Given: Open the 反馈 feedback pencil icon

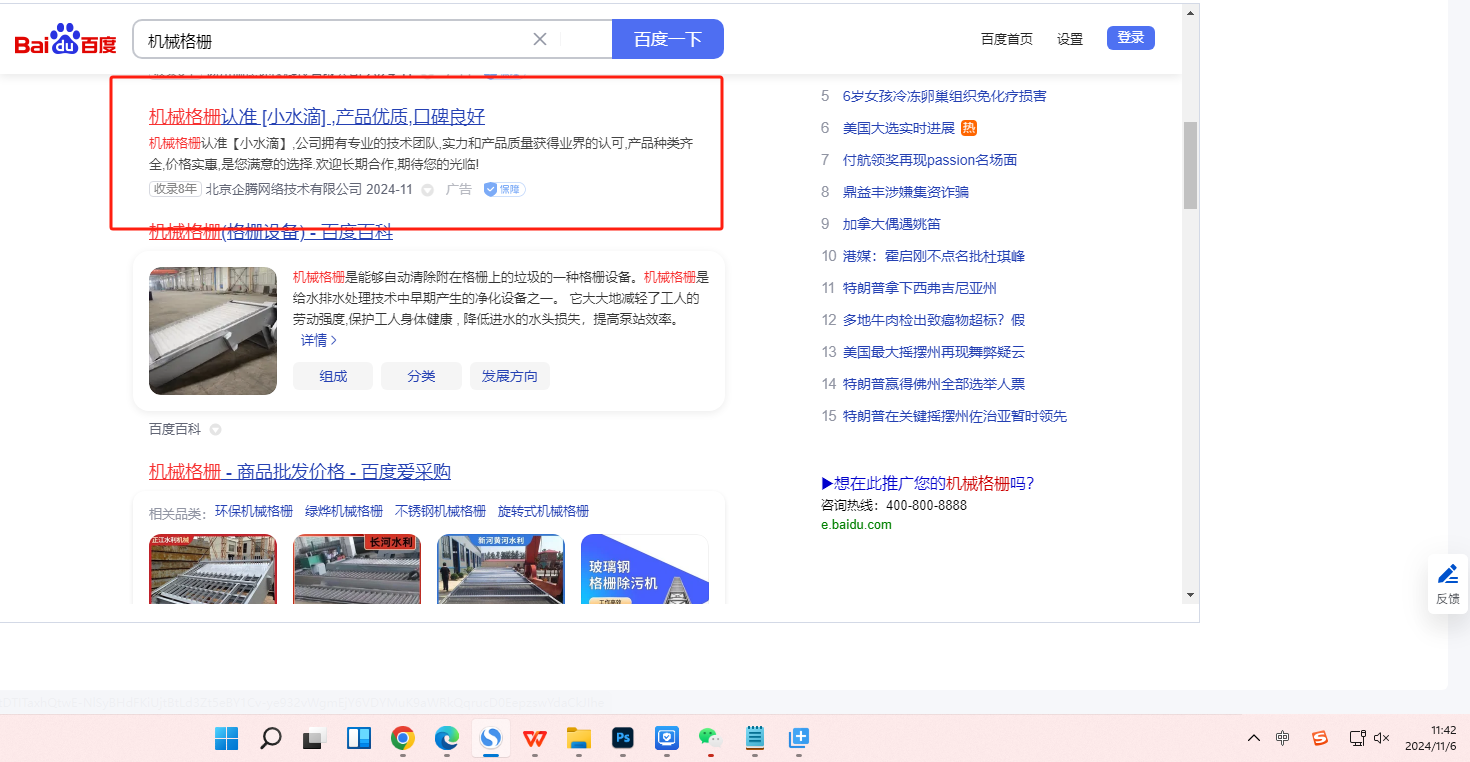Looking at the screenshot, I should 1447,574.
